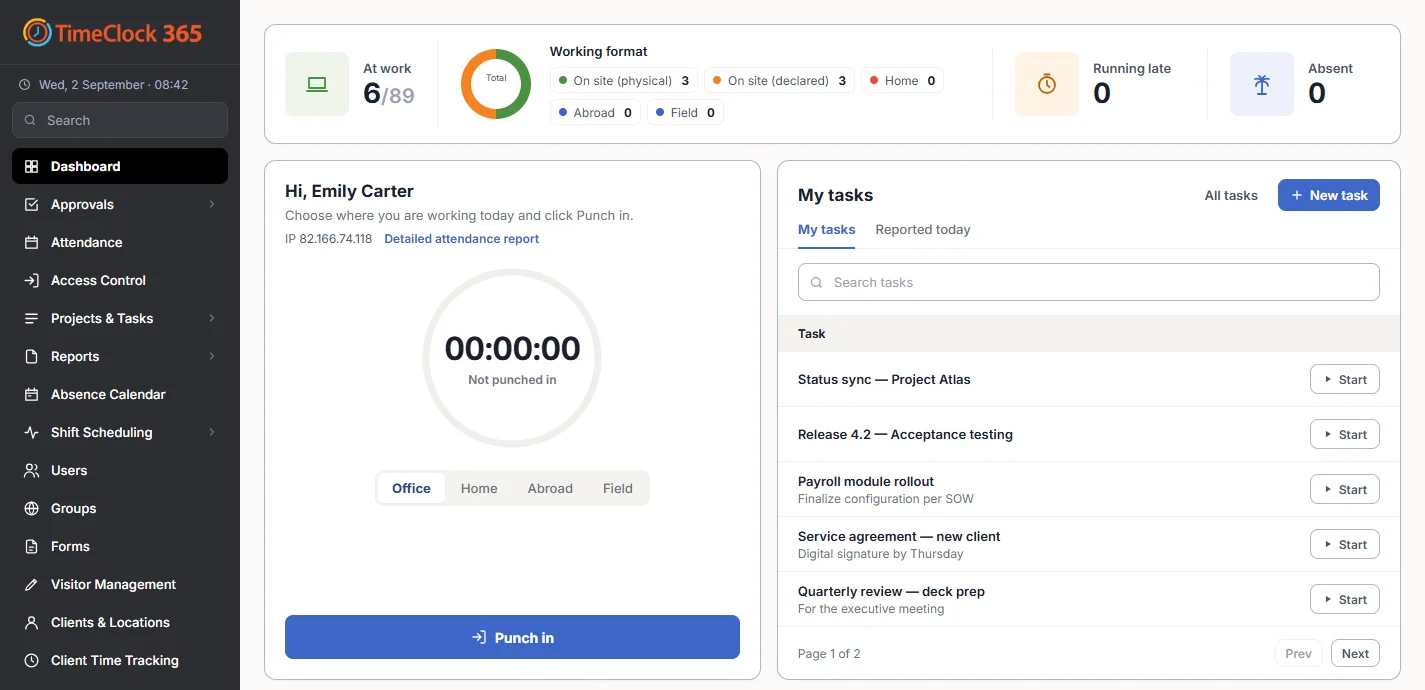This screenshot has height=690, width=1425.
Task: Open the Attendance menu item
Action: pos(120,242)
